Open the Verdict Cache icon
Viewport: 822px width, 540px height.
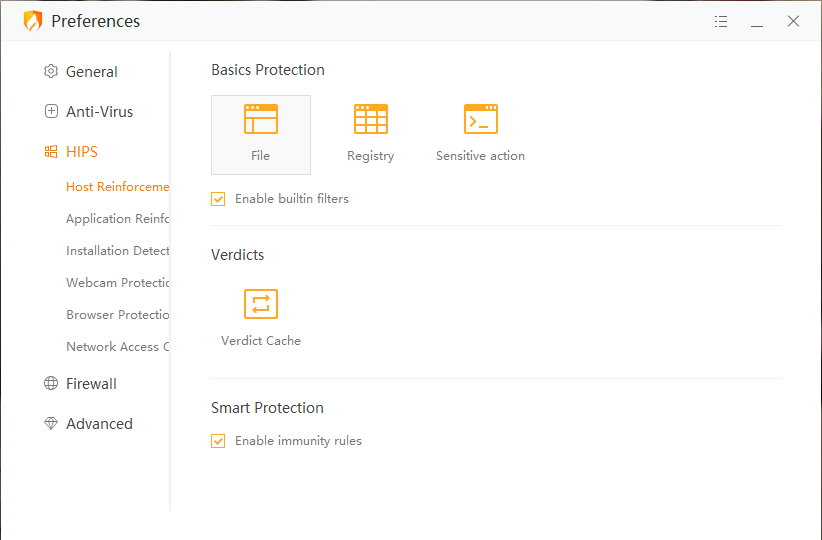[261, 305]
